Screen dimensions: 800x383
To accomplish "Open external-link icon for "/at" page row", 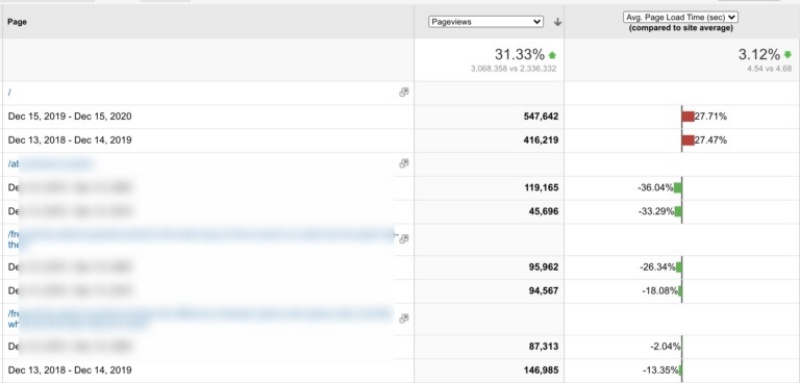I will [x=404, y=164].
